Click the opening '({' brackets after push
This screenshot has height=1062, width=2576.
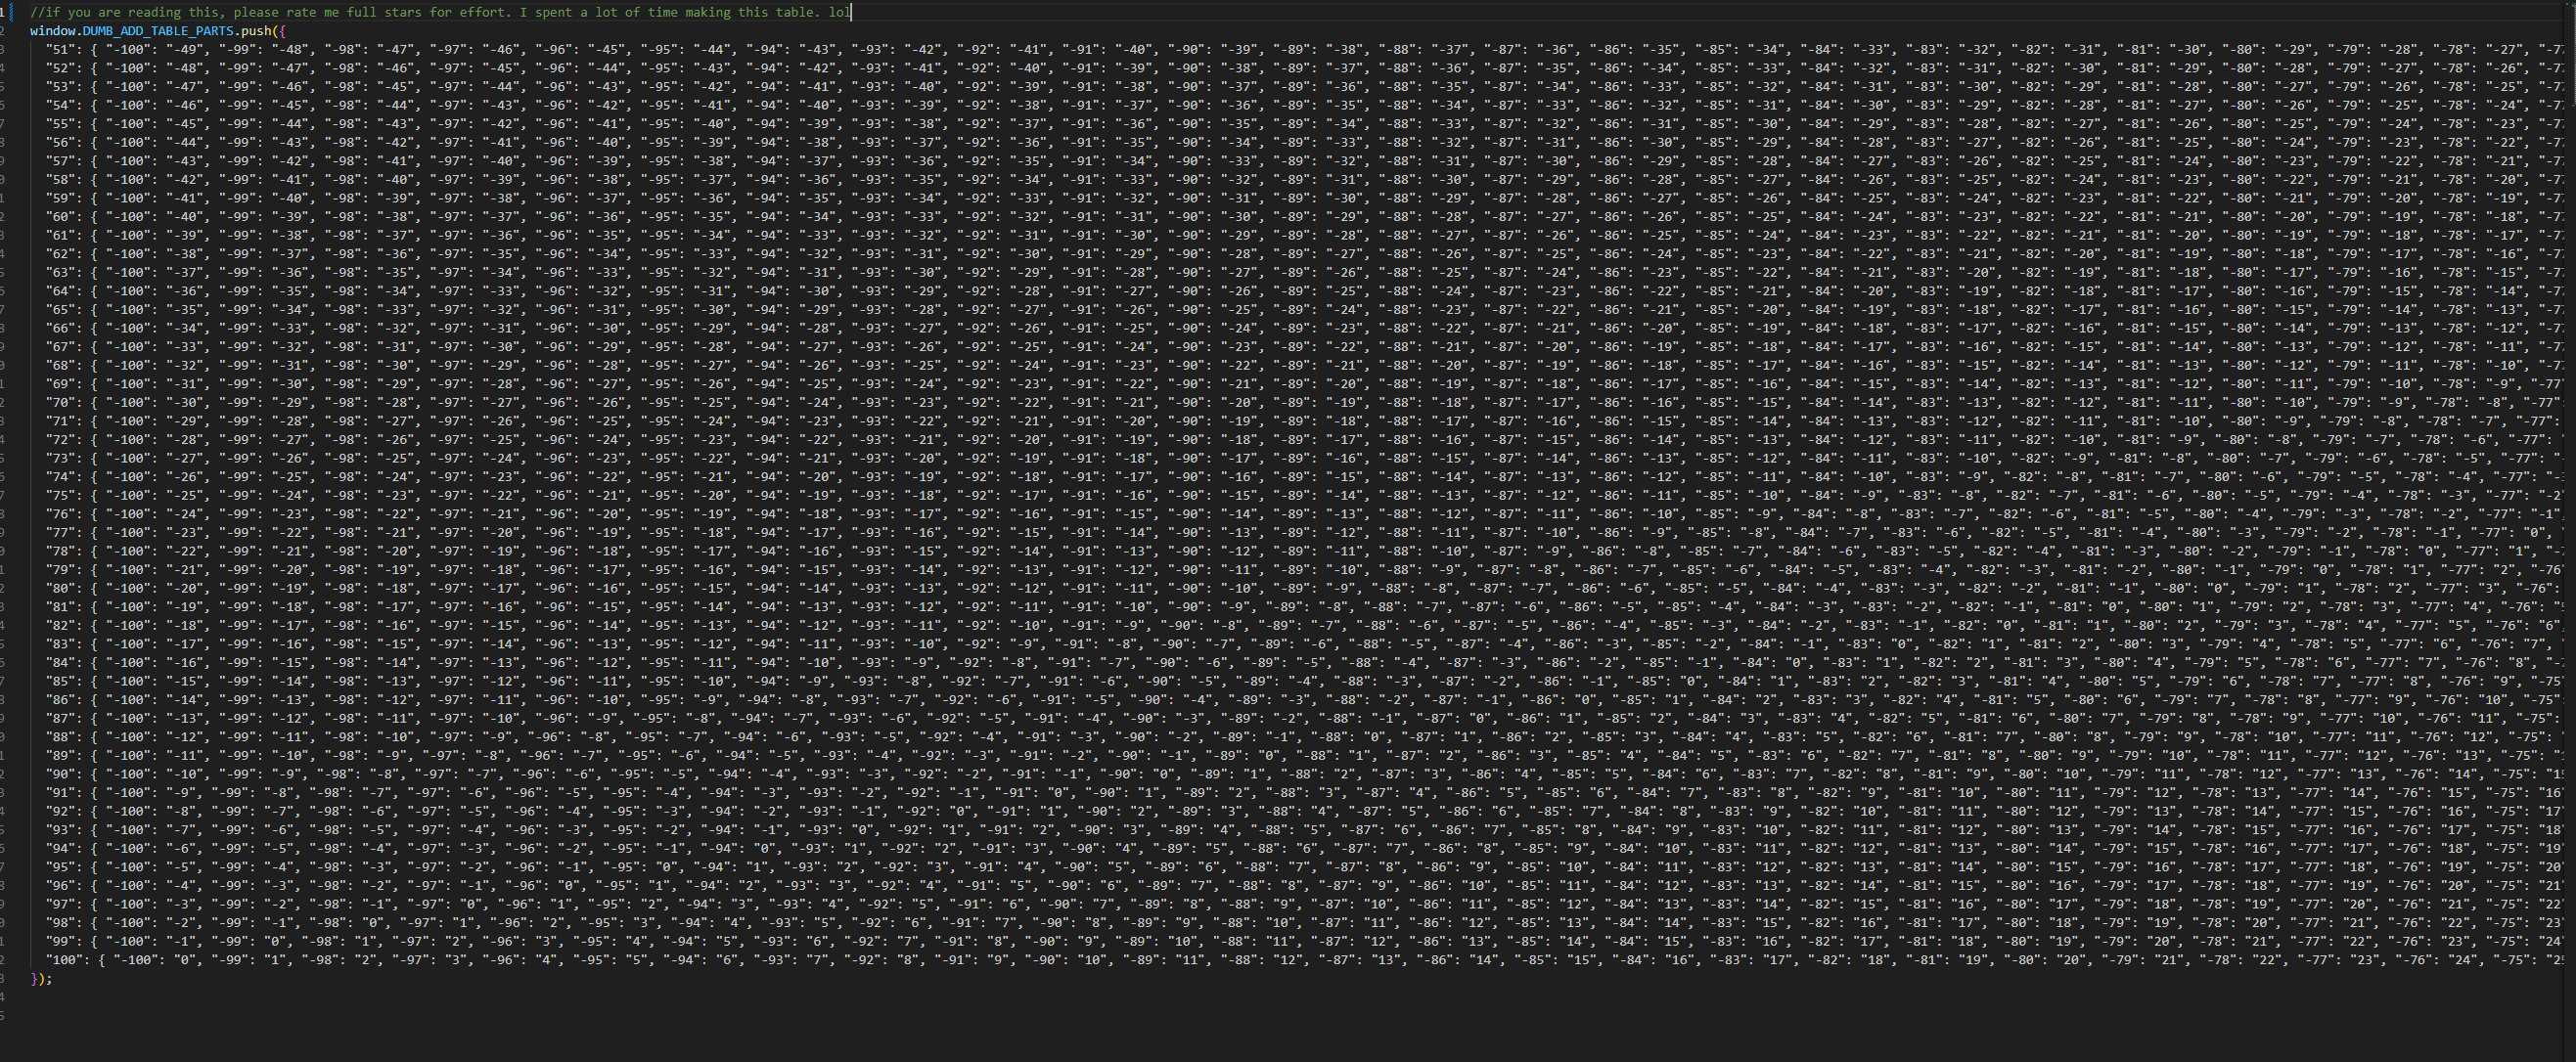click(x=279, y=31)
